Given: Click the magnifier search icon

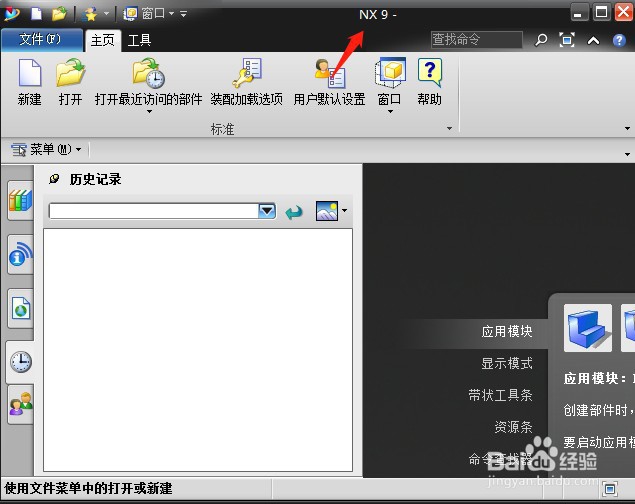Looking at the screenshot, I should [x=541, y=40].
